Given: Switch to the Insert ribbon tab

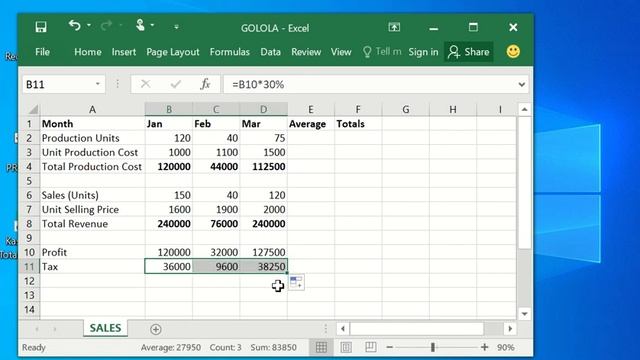Looking at the screenshot, I should click(x=124, y=52).
